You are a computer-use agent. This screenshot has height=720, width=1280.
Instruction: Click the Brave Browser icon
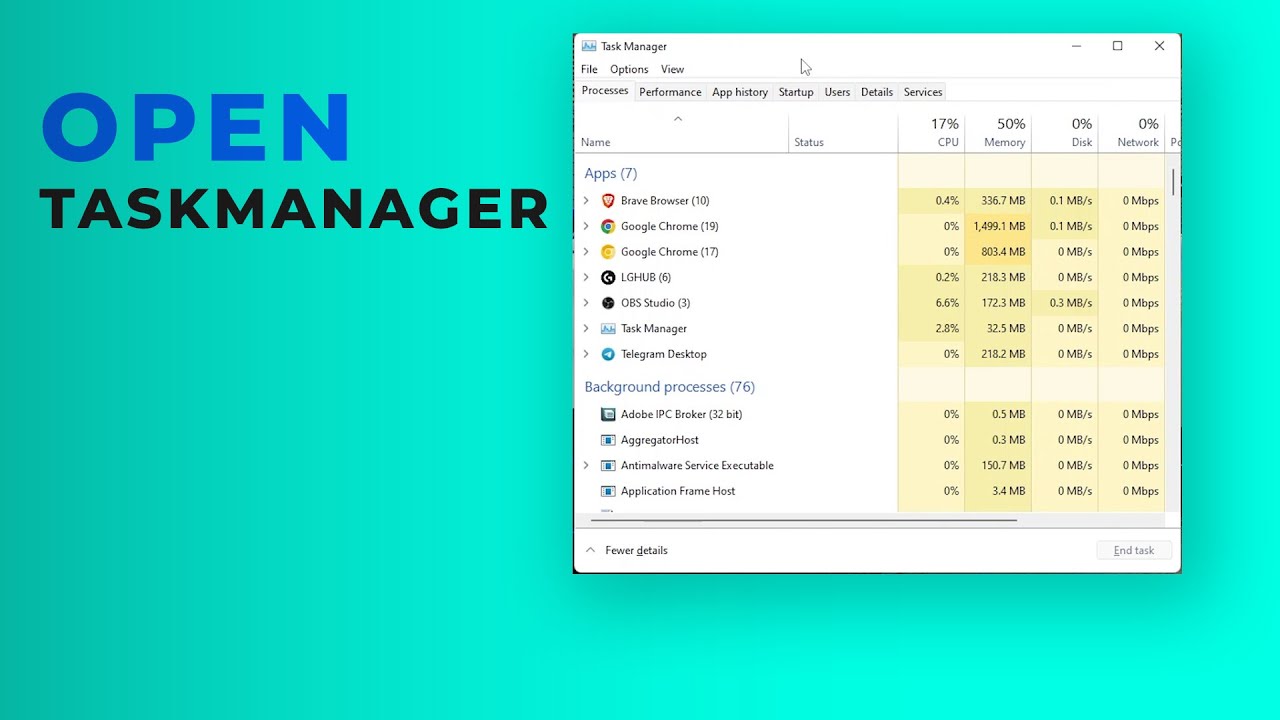(608, 201)
